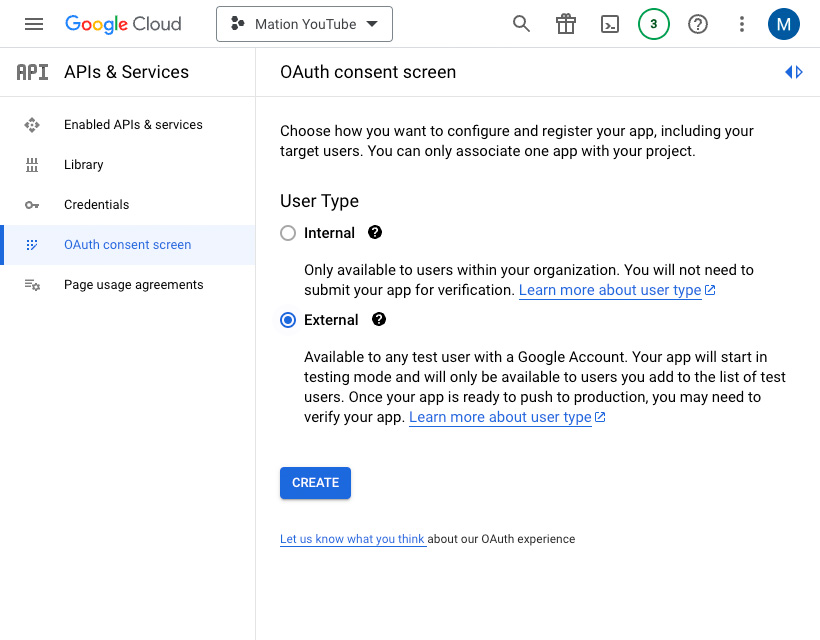The width and height of the screenshot is (820, 640).
Task: Click the search magnifier icon
Action: click(521, 24)
